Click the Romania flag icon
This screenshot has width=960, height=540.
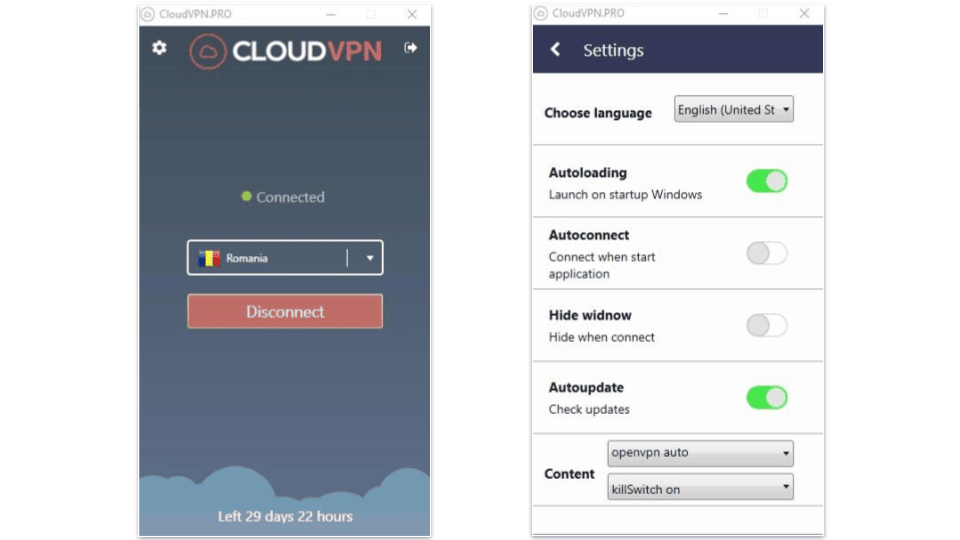pos(209,258)
